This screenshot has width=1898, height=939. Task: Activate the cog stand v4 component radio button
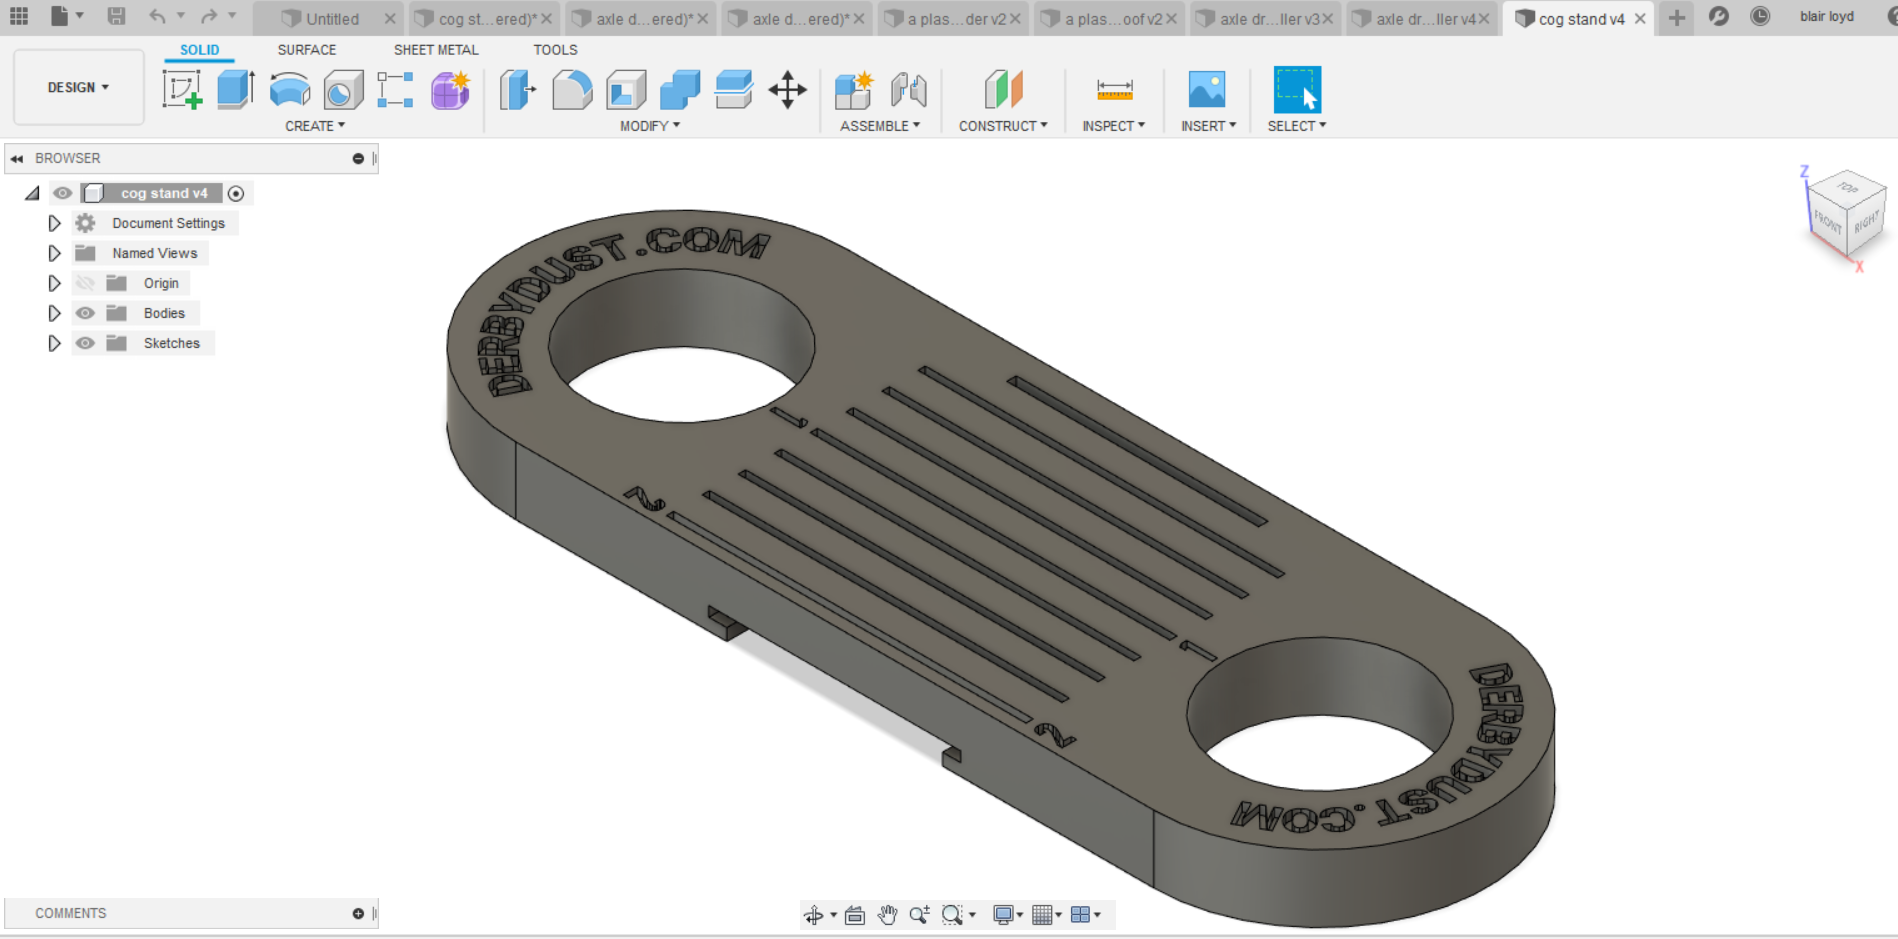point(236,193)
